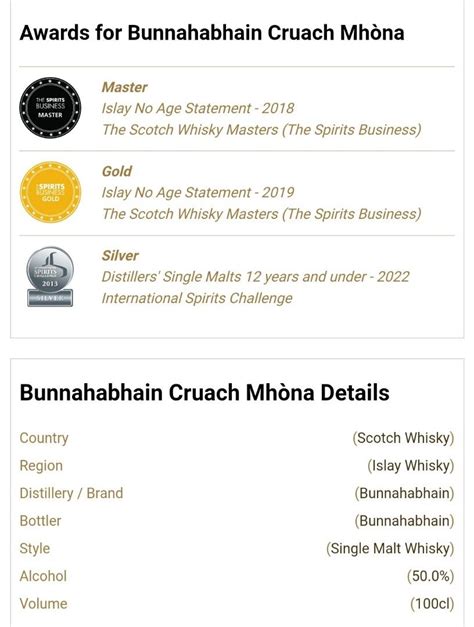Viewport: 474px width, 627px height.
Task: Click the 100cl volume value
Action: tap(432, 604)
